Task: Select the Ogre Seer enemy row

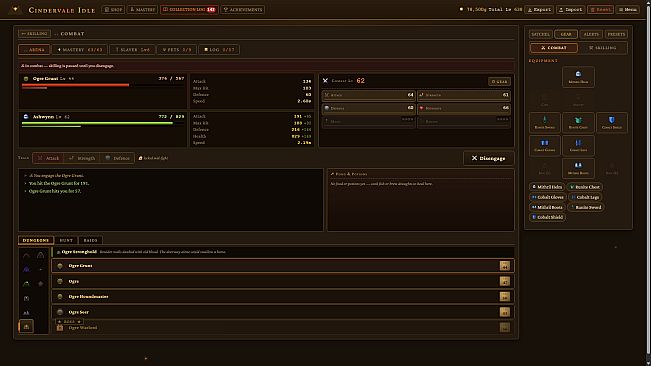Action: click(283, 312)
